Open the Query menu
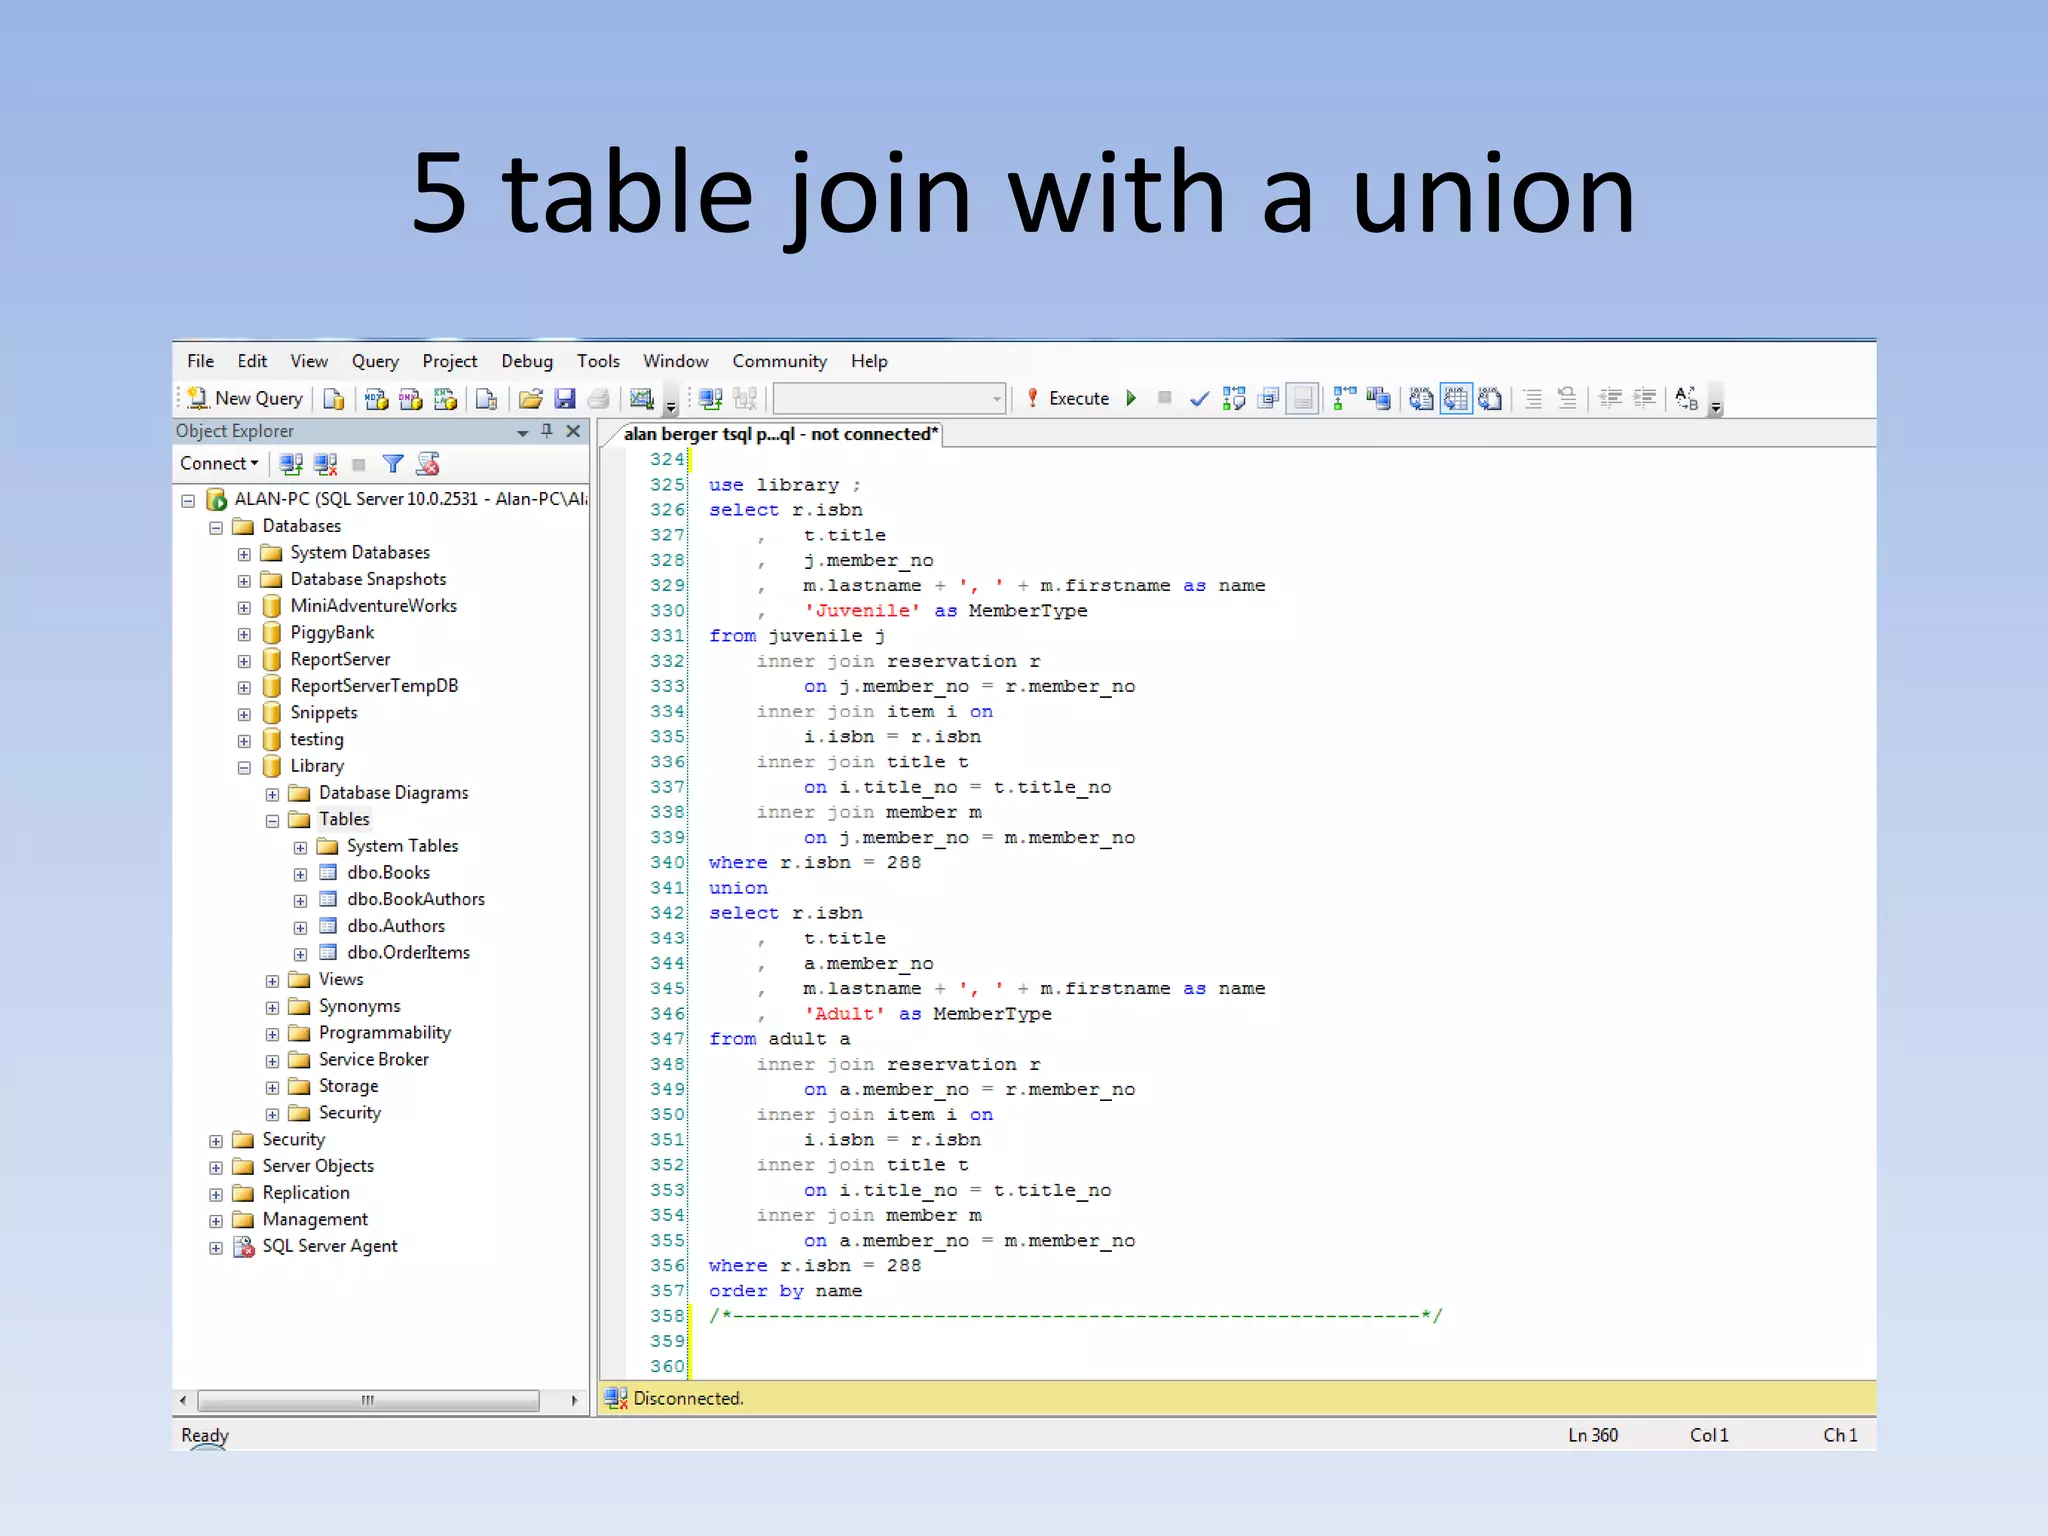 [375, 361]
